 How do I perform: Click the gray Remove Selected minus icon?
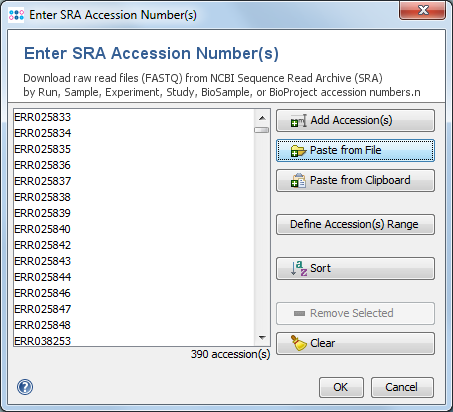point(299,313)
